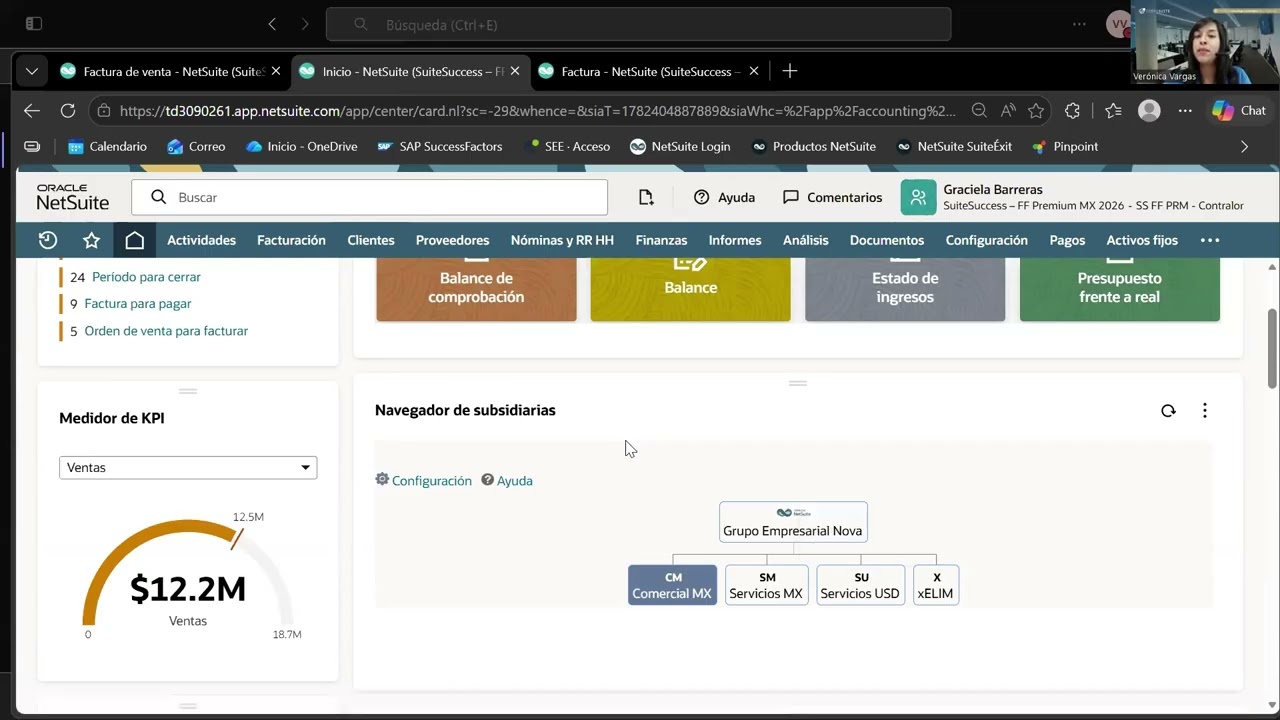Open the Ayuda help button in header

point(724,197)
